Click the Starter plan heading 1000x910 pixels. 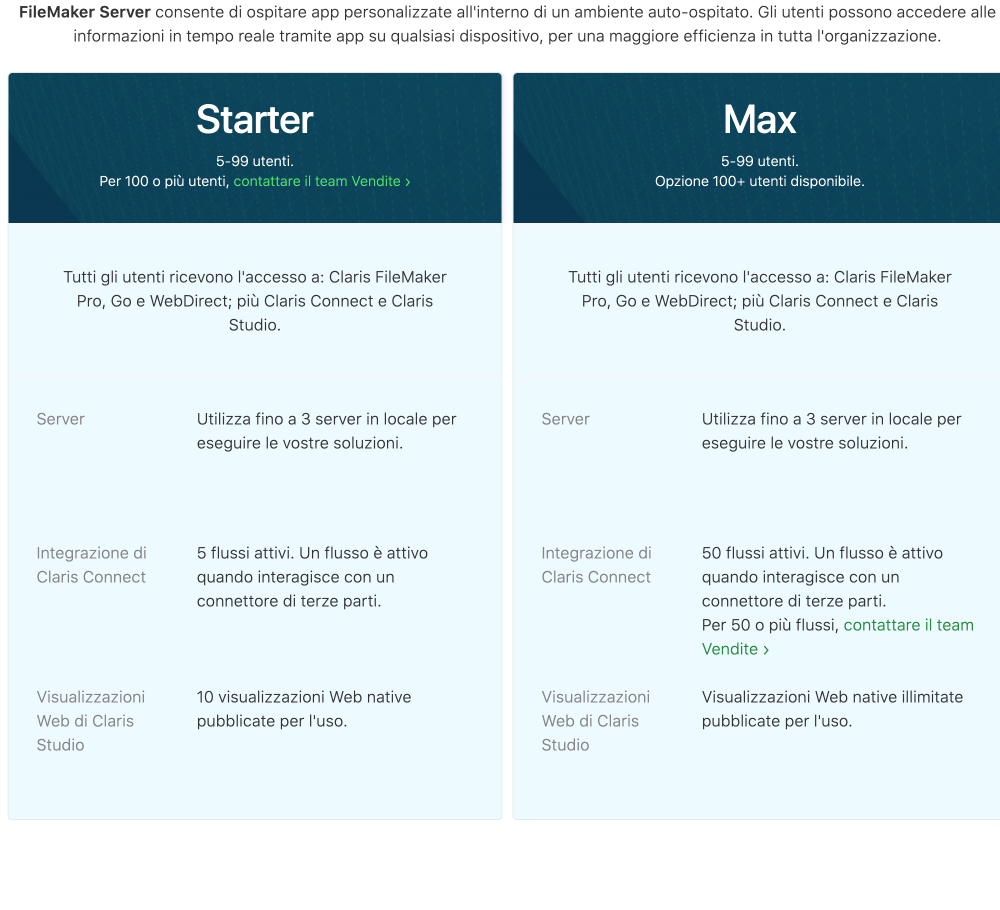(x=254, y=119)
